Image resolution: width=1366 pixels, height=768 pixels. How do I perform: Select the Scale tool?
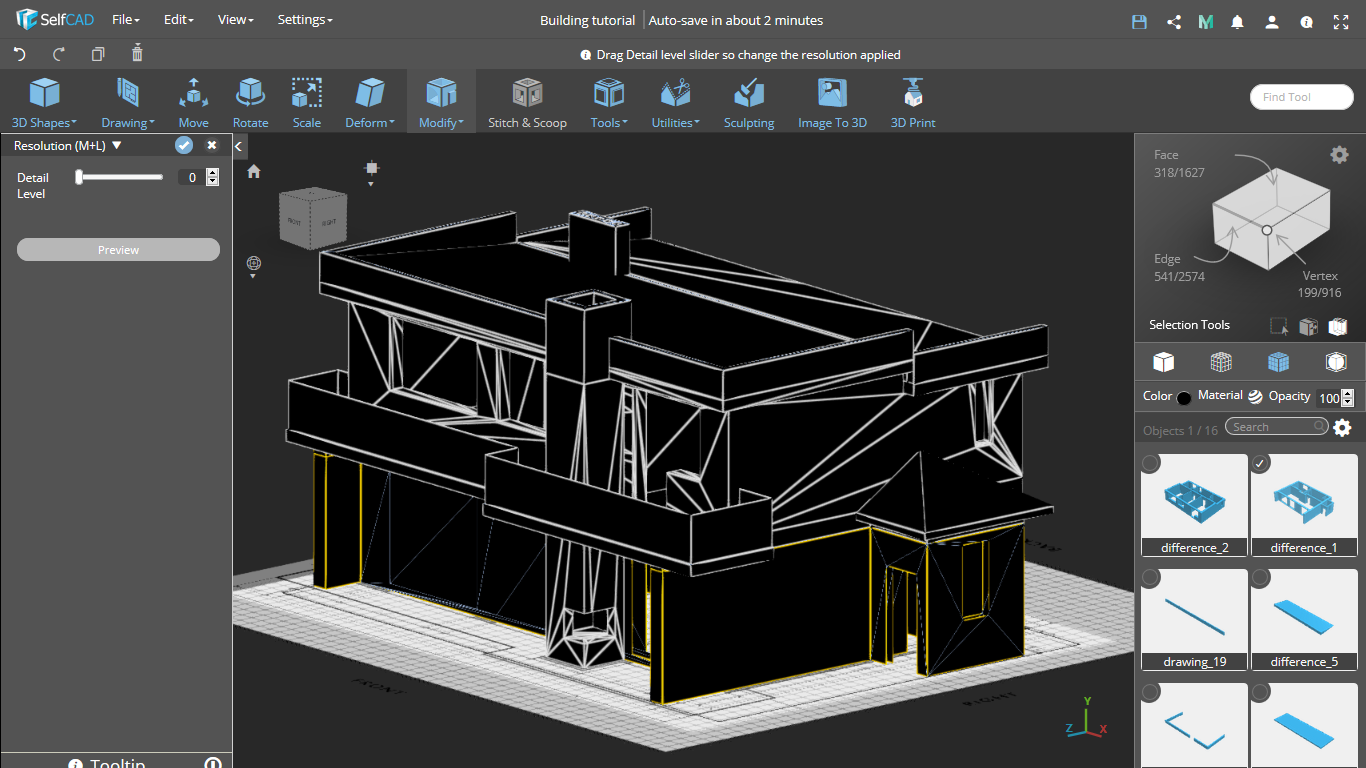tap(306, 103)
